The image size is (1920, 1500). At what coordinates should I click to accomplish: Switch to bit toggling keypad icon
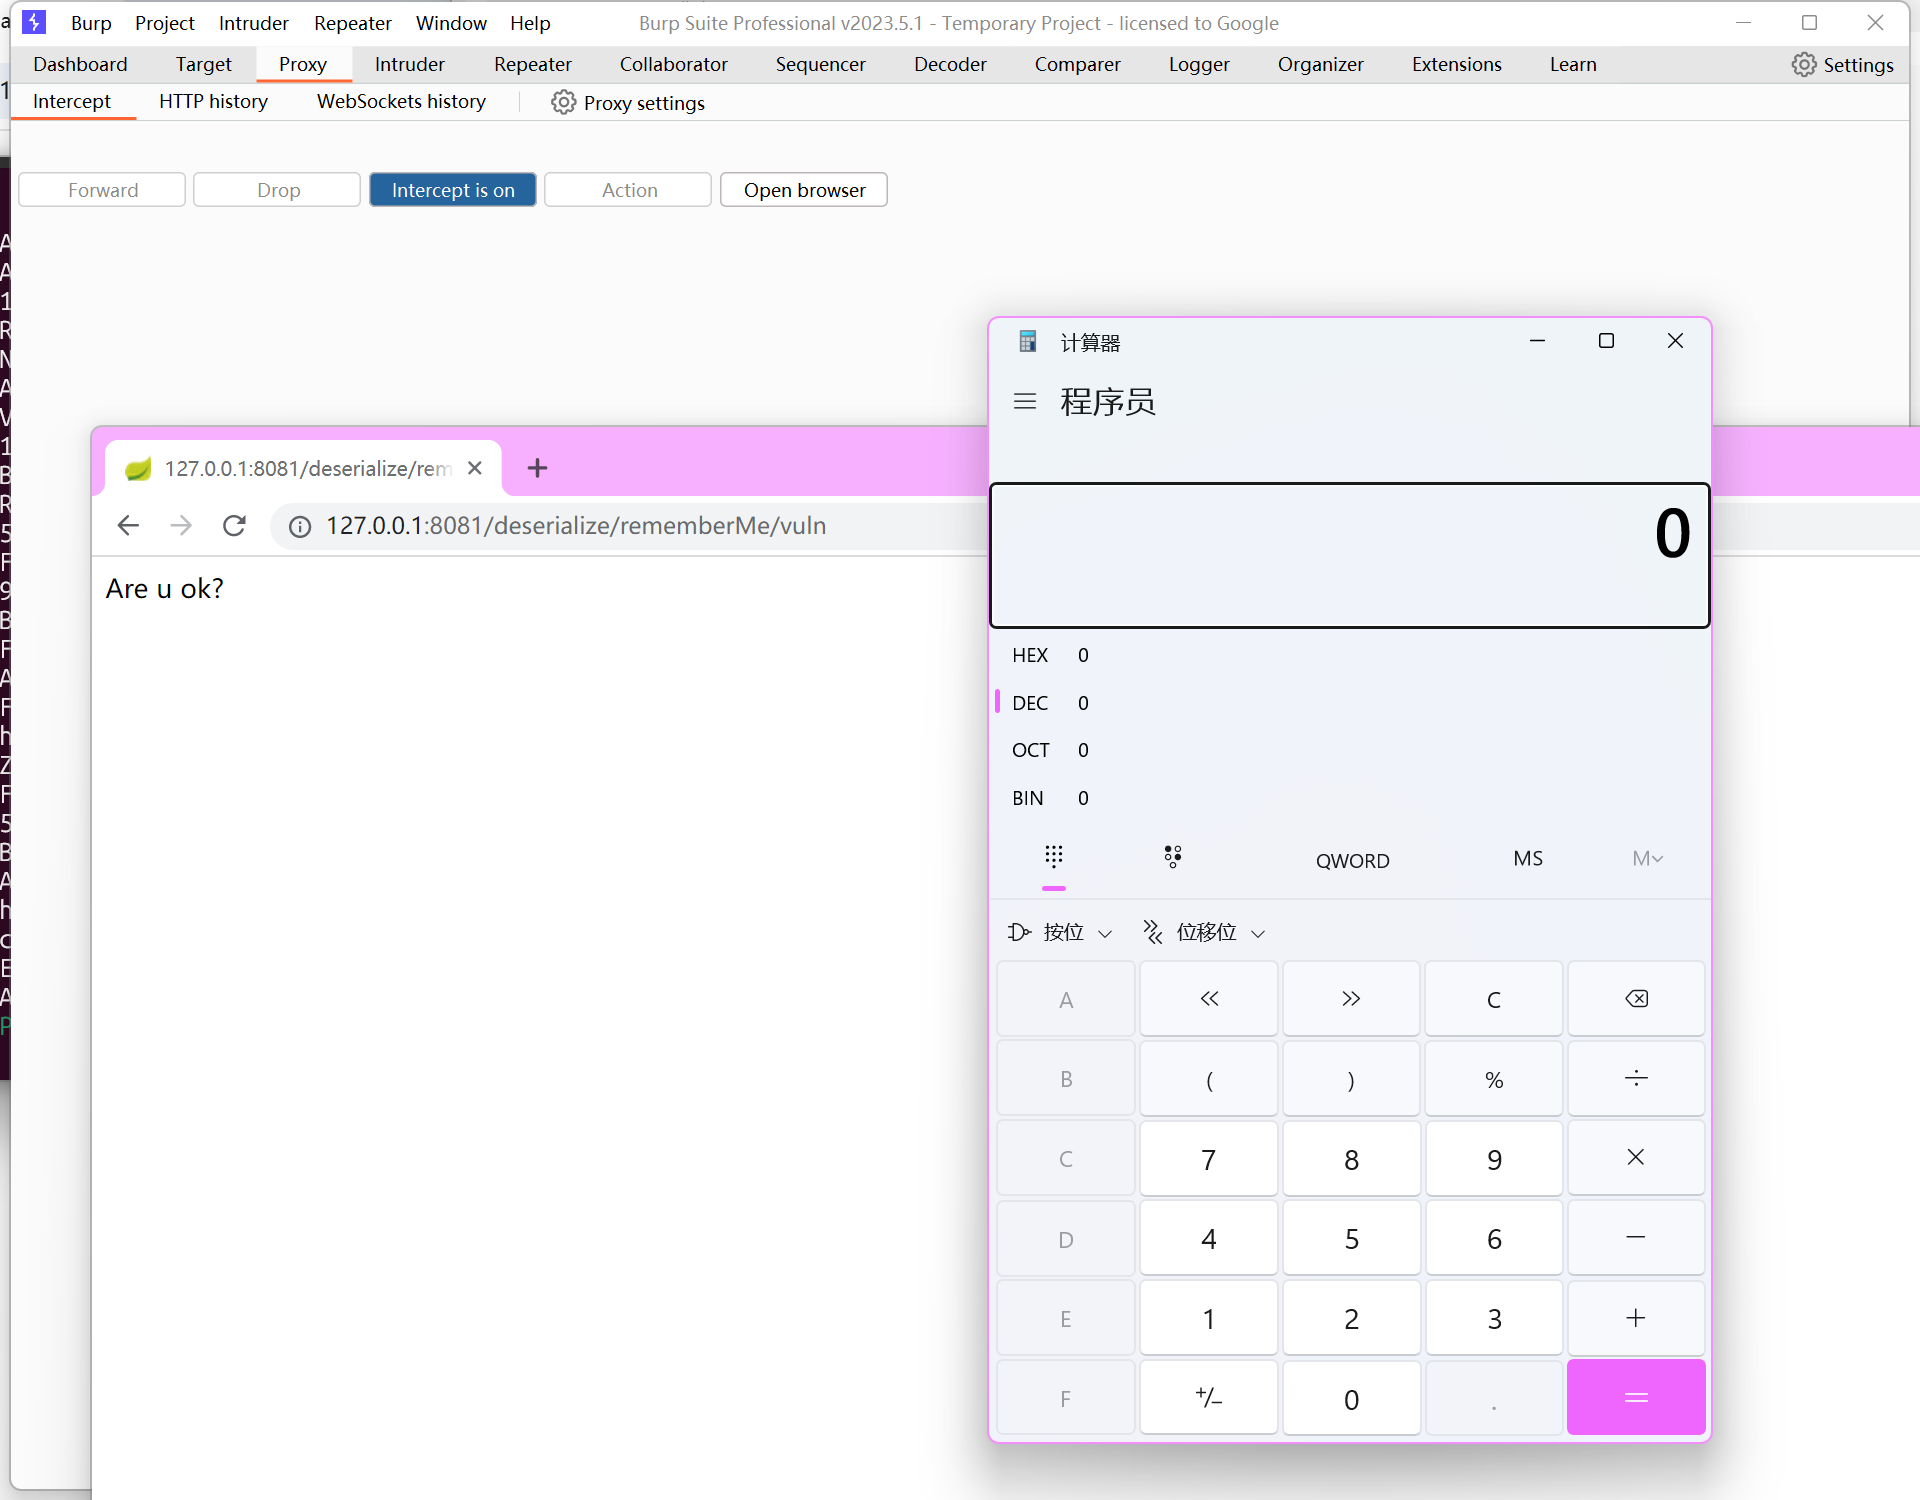(x=1172, y=857)
